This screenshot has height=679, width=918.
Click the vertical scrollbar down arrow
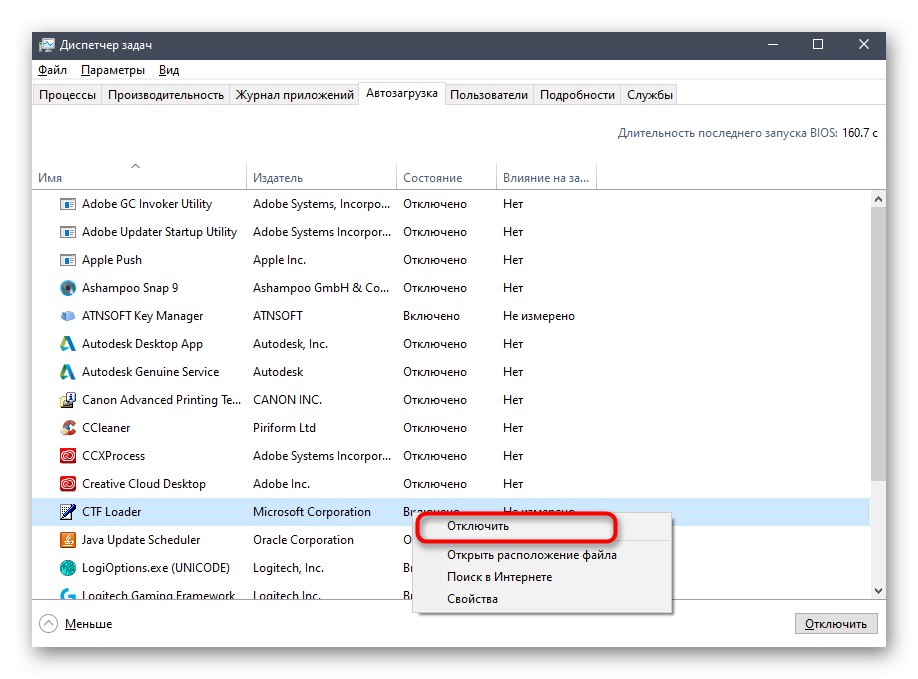coord(878,592)
